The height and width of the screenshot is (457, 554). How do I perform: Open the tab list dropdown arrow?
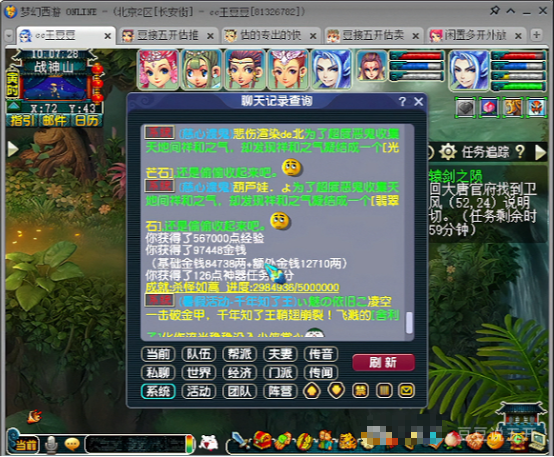[x=9, y=35]
